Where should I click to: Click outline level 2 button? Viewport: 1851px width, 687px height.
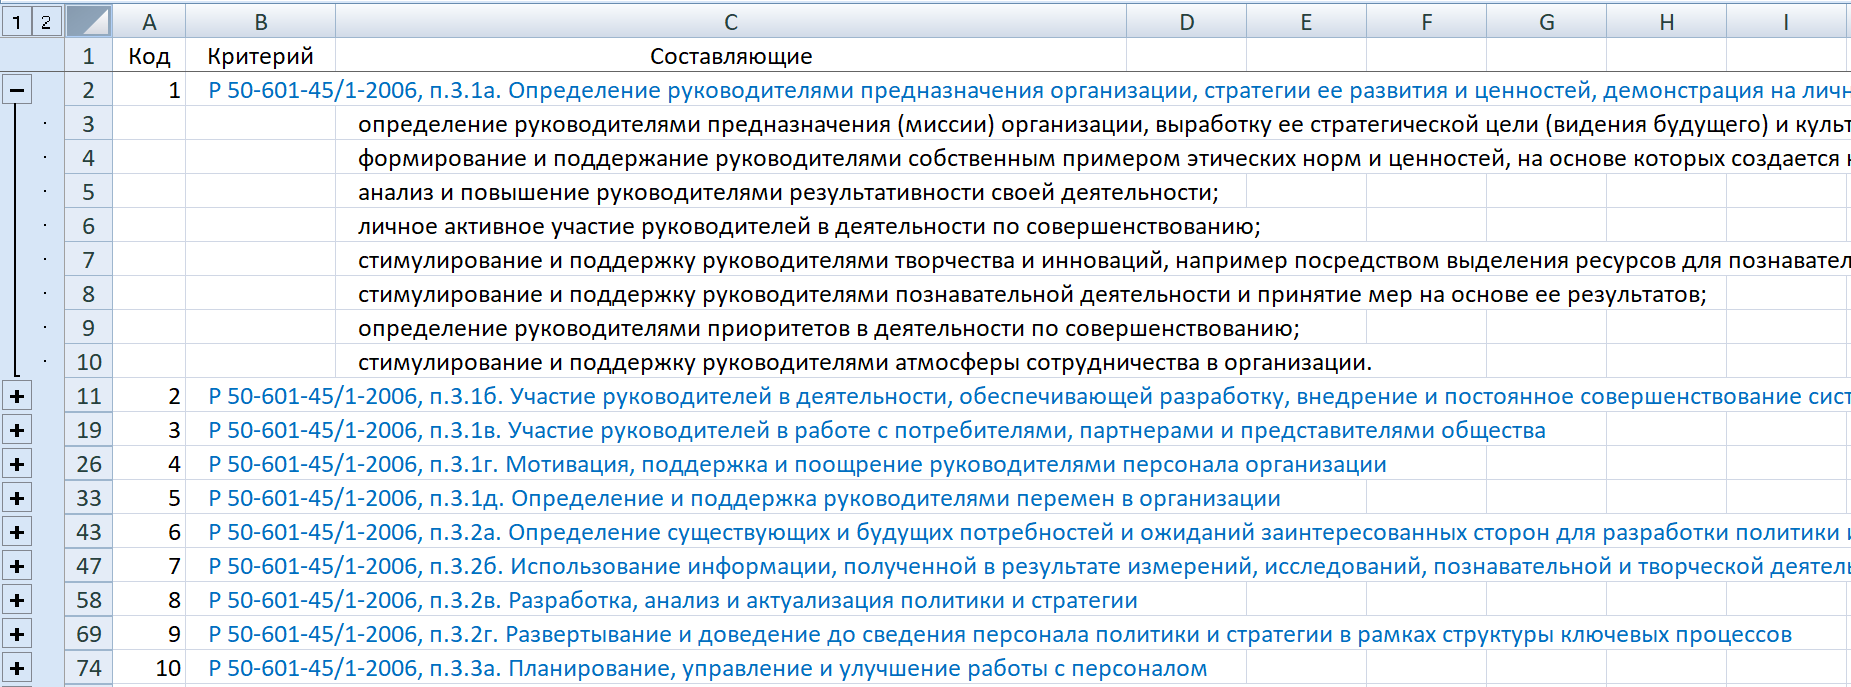pyautogui.click(x=46, y=21)
